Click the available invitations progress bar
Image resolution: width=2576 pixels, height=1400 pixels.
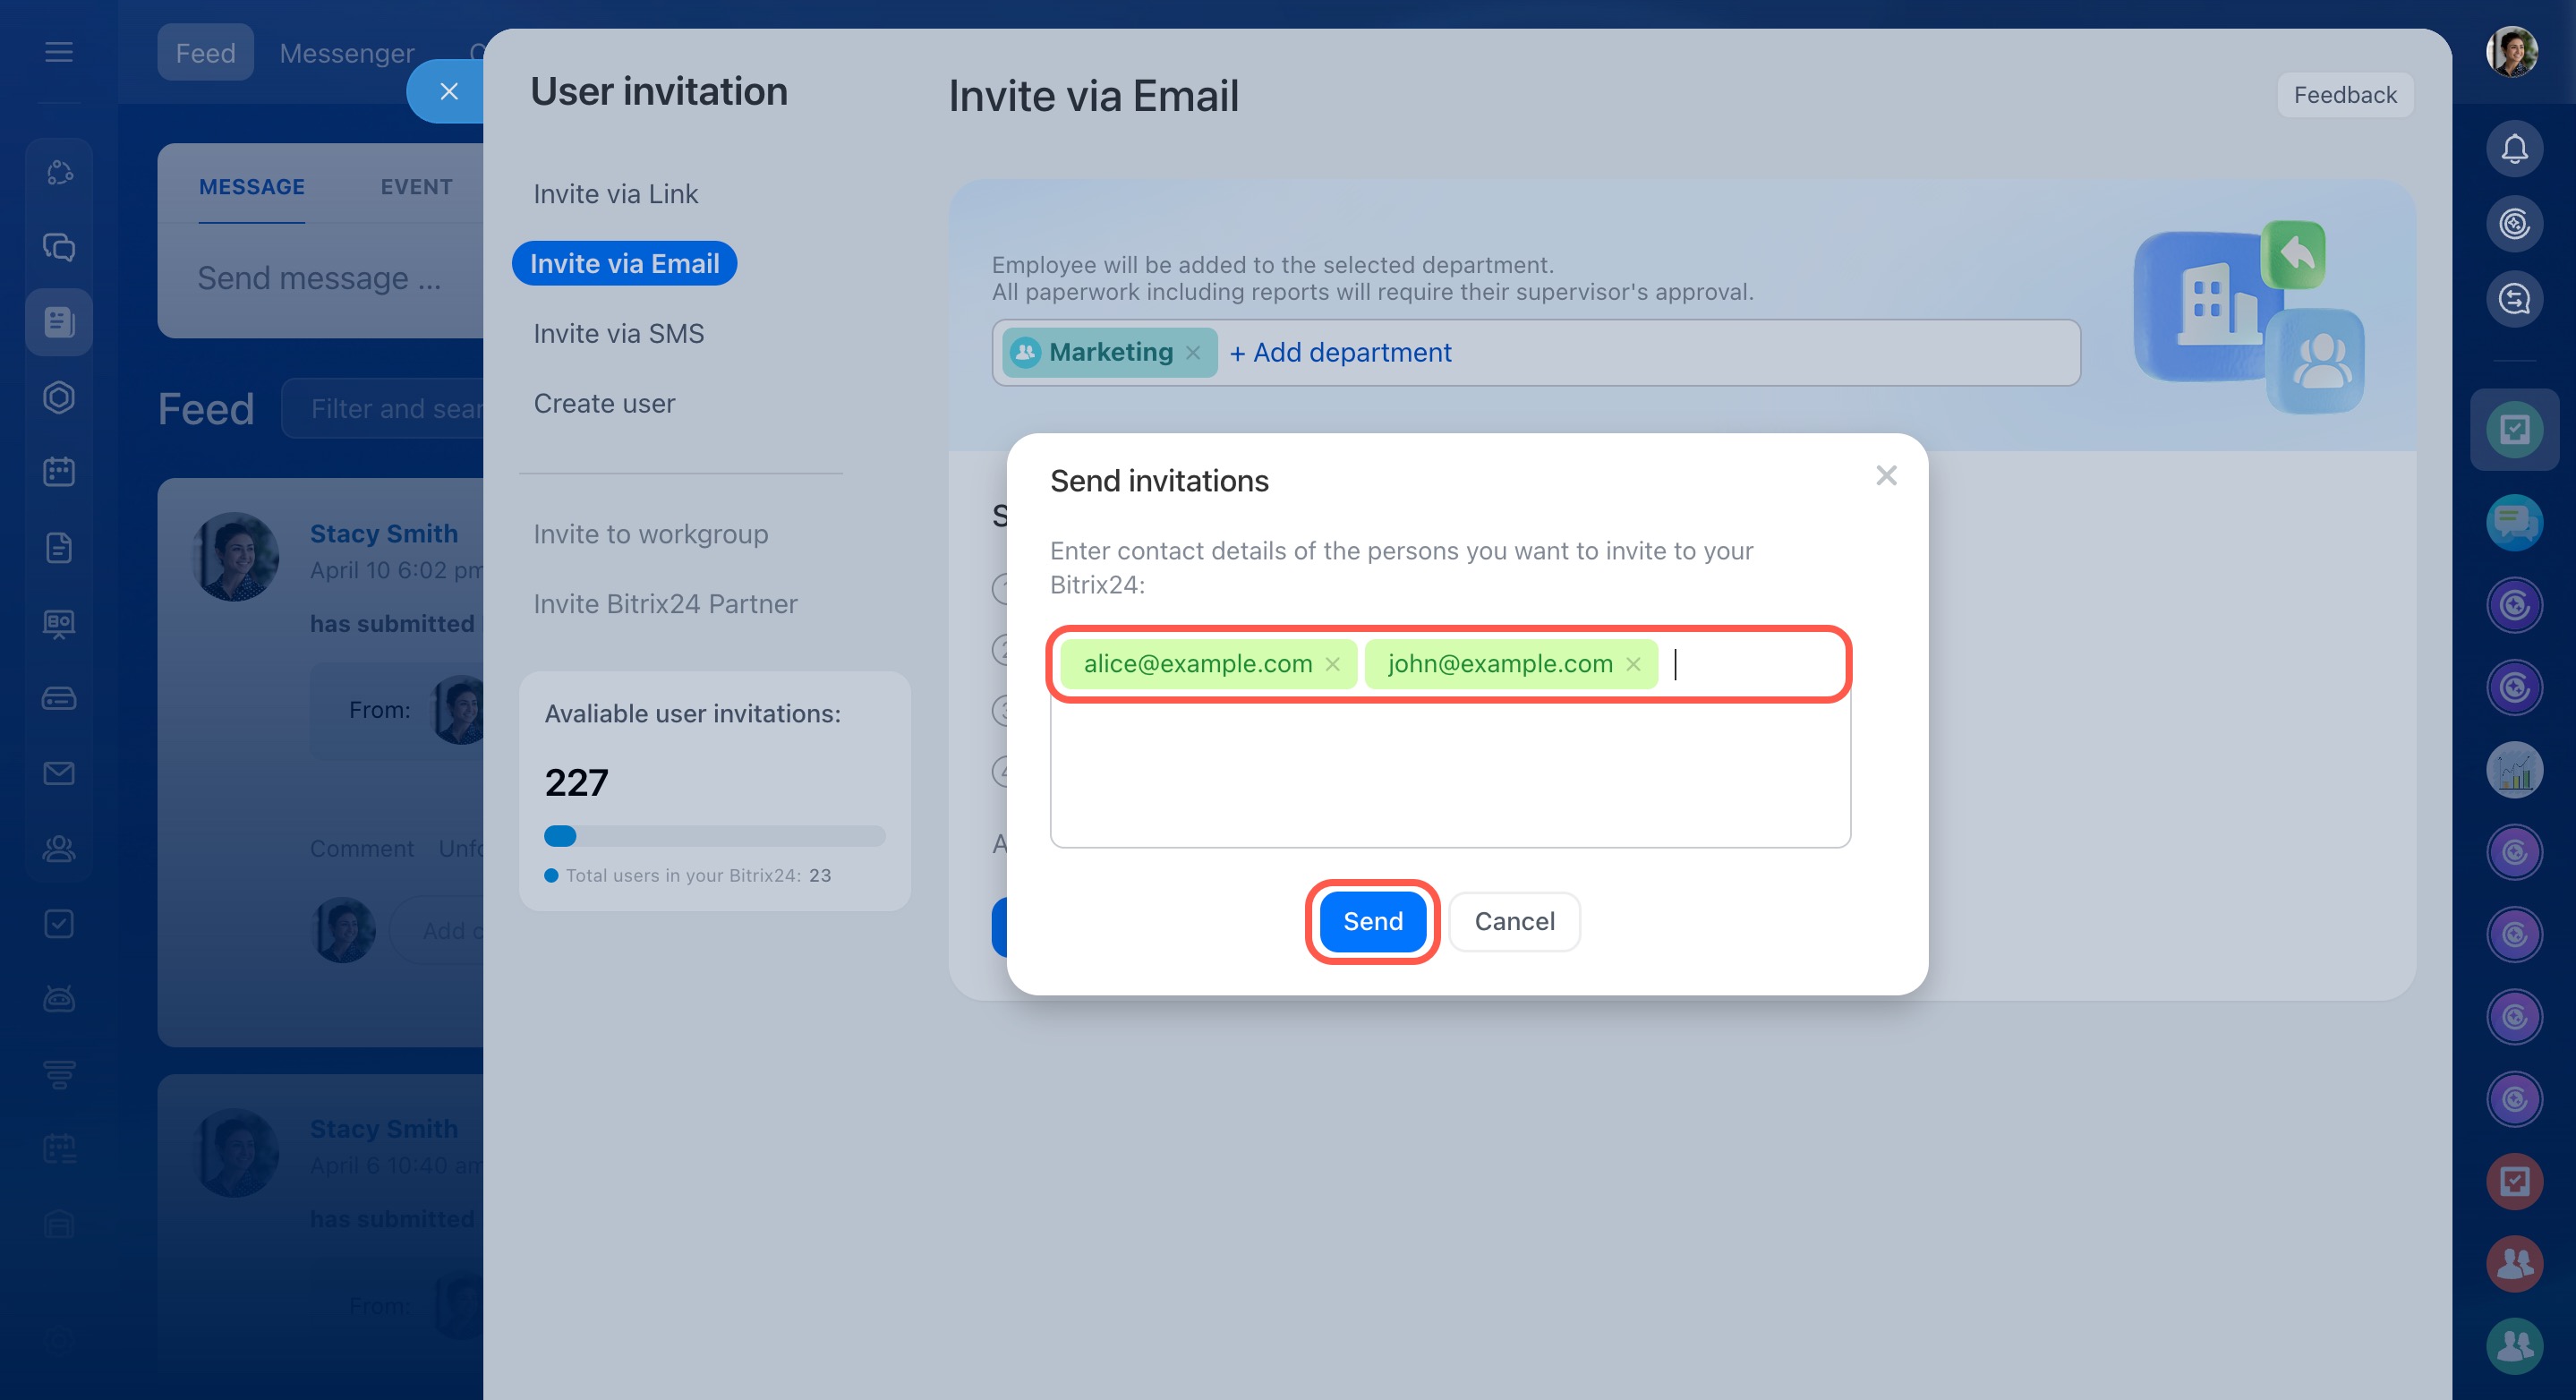(714, 836)
